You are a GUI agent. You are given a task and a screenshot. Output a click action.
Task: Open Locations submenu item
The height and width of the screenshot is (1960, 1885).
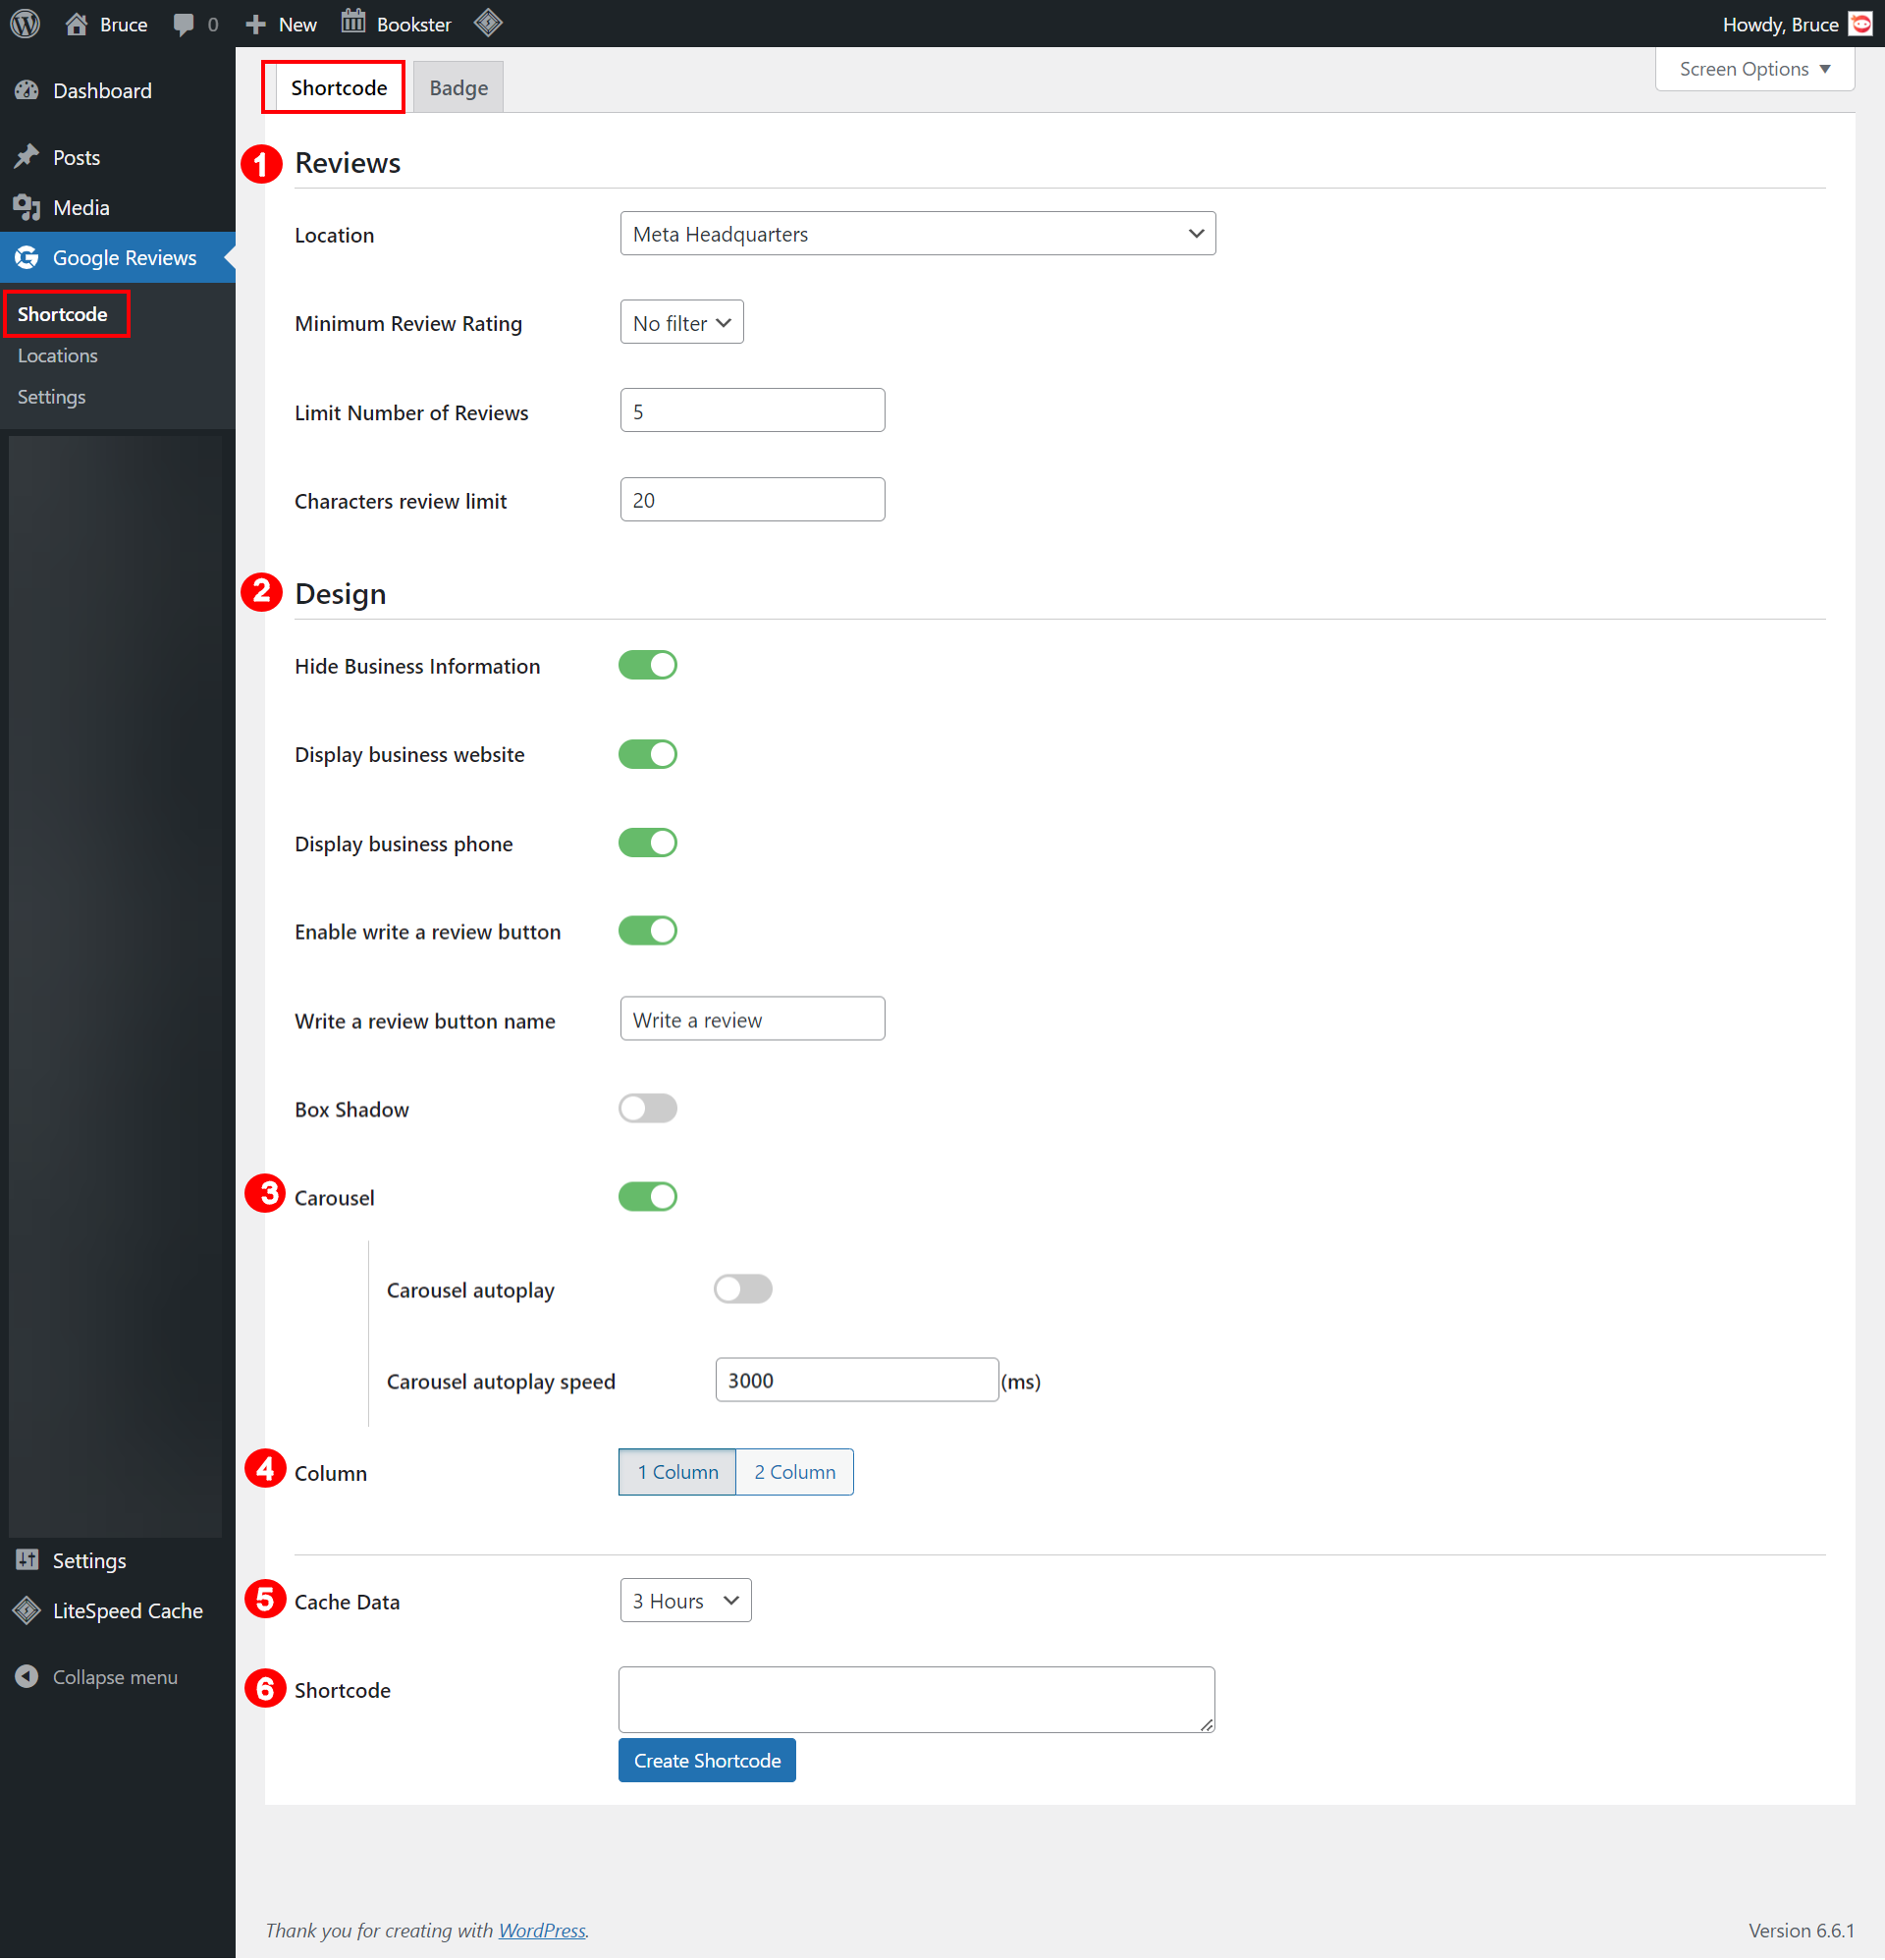(x=58, y=355)
